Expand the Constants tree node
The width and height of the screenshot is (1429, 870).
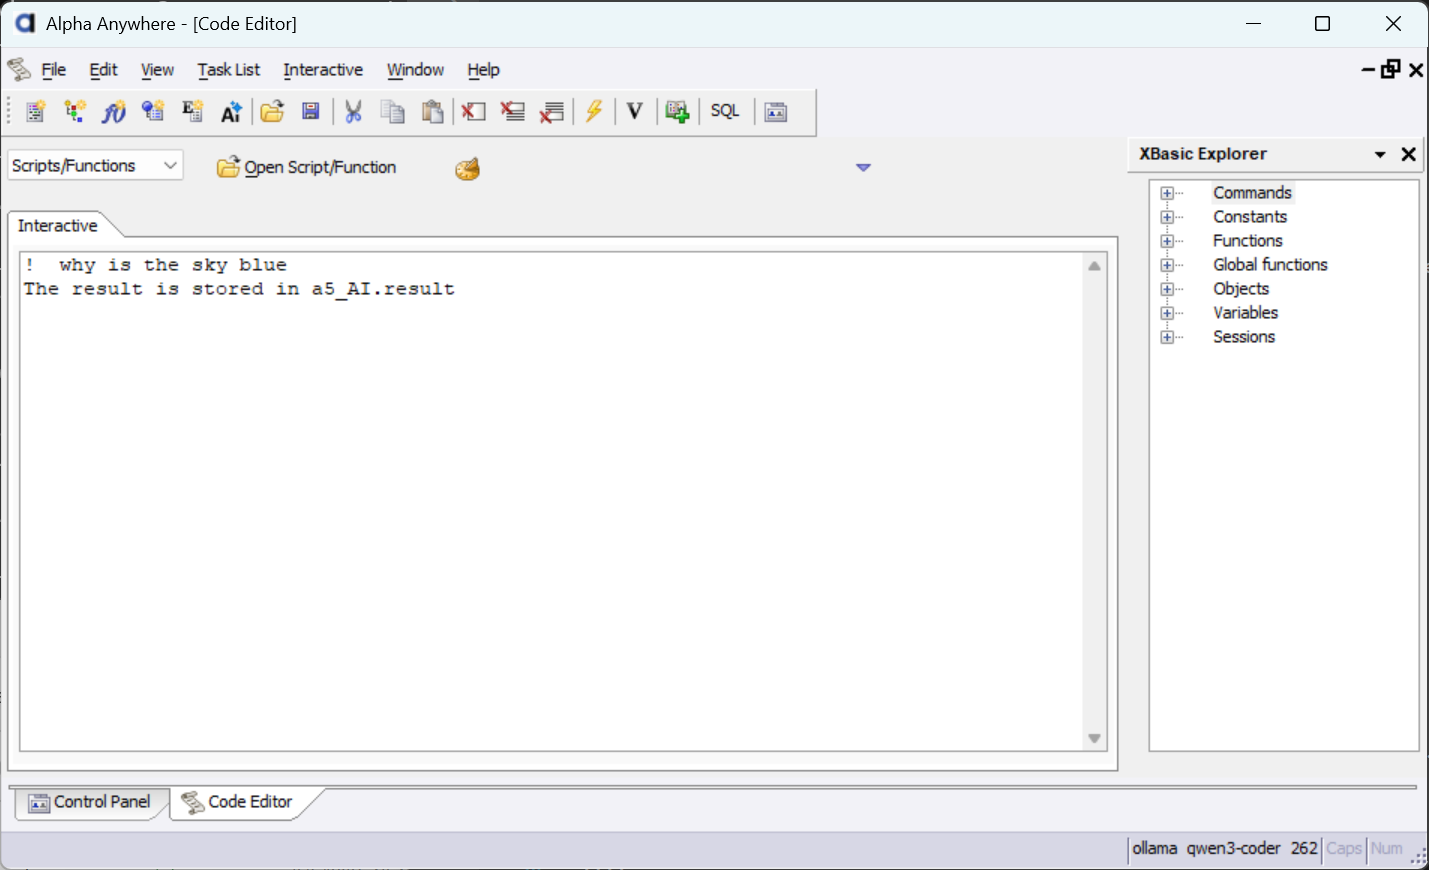[x=1167, y=217]
